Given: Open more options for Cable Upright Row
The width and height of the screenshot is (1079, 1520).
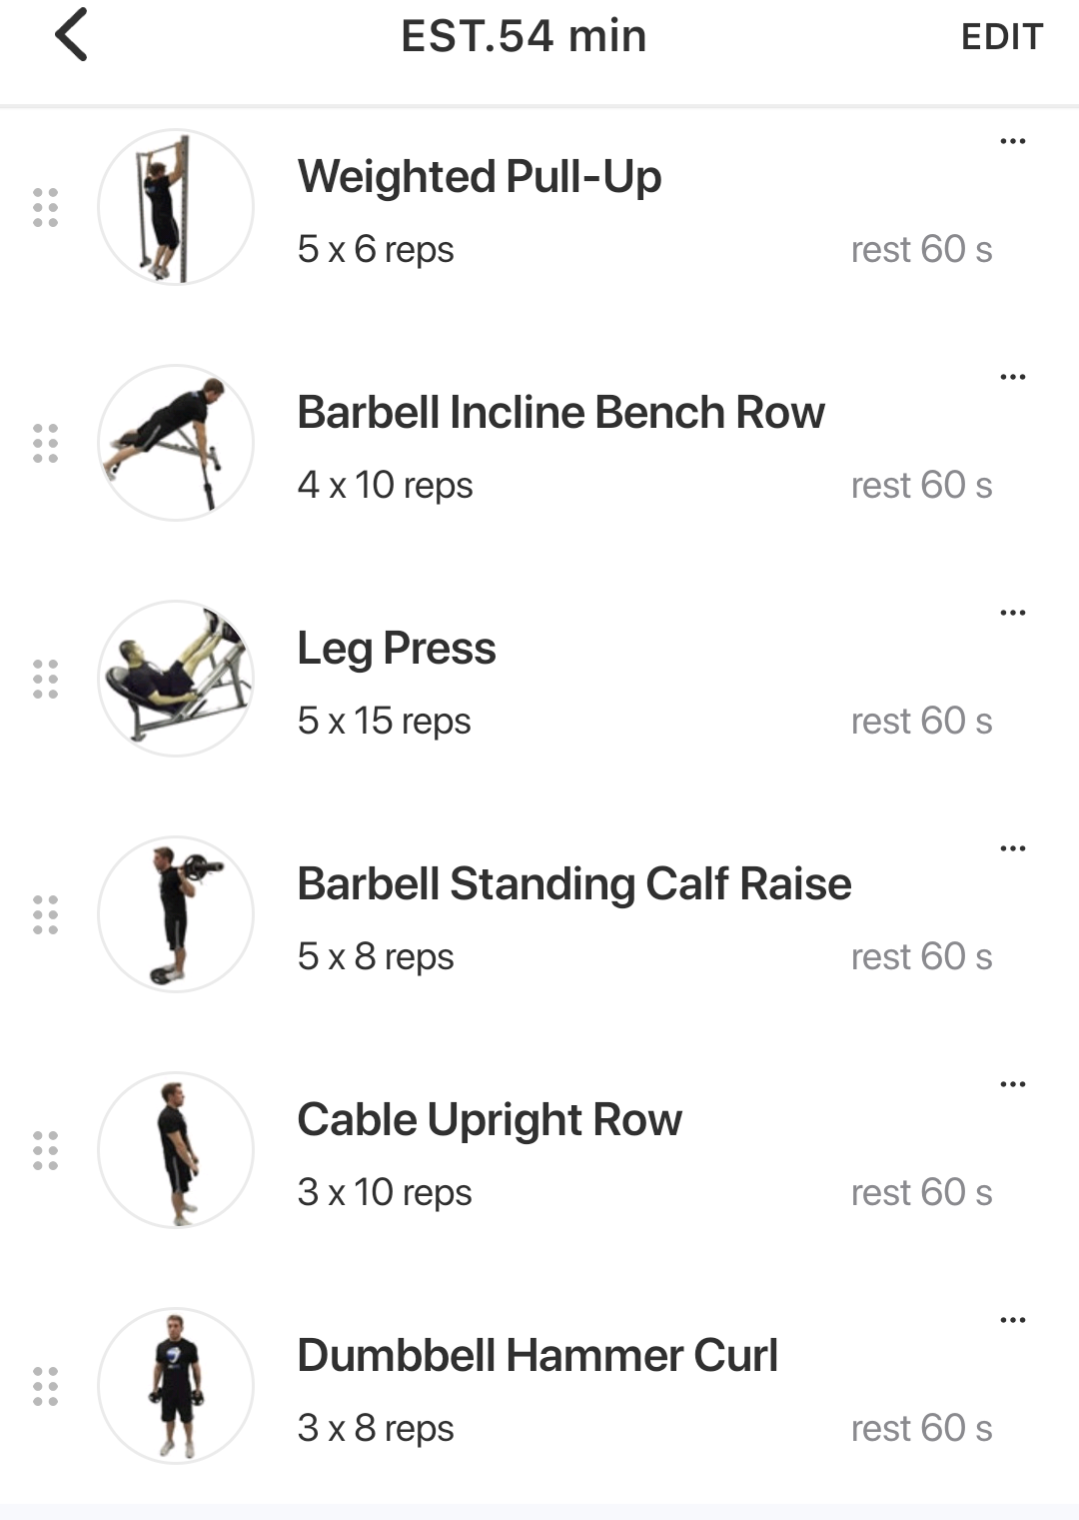Looking at the screenshot, I should [x=1012, y=1084].
